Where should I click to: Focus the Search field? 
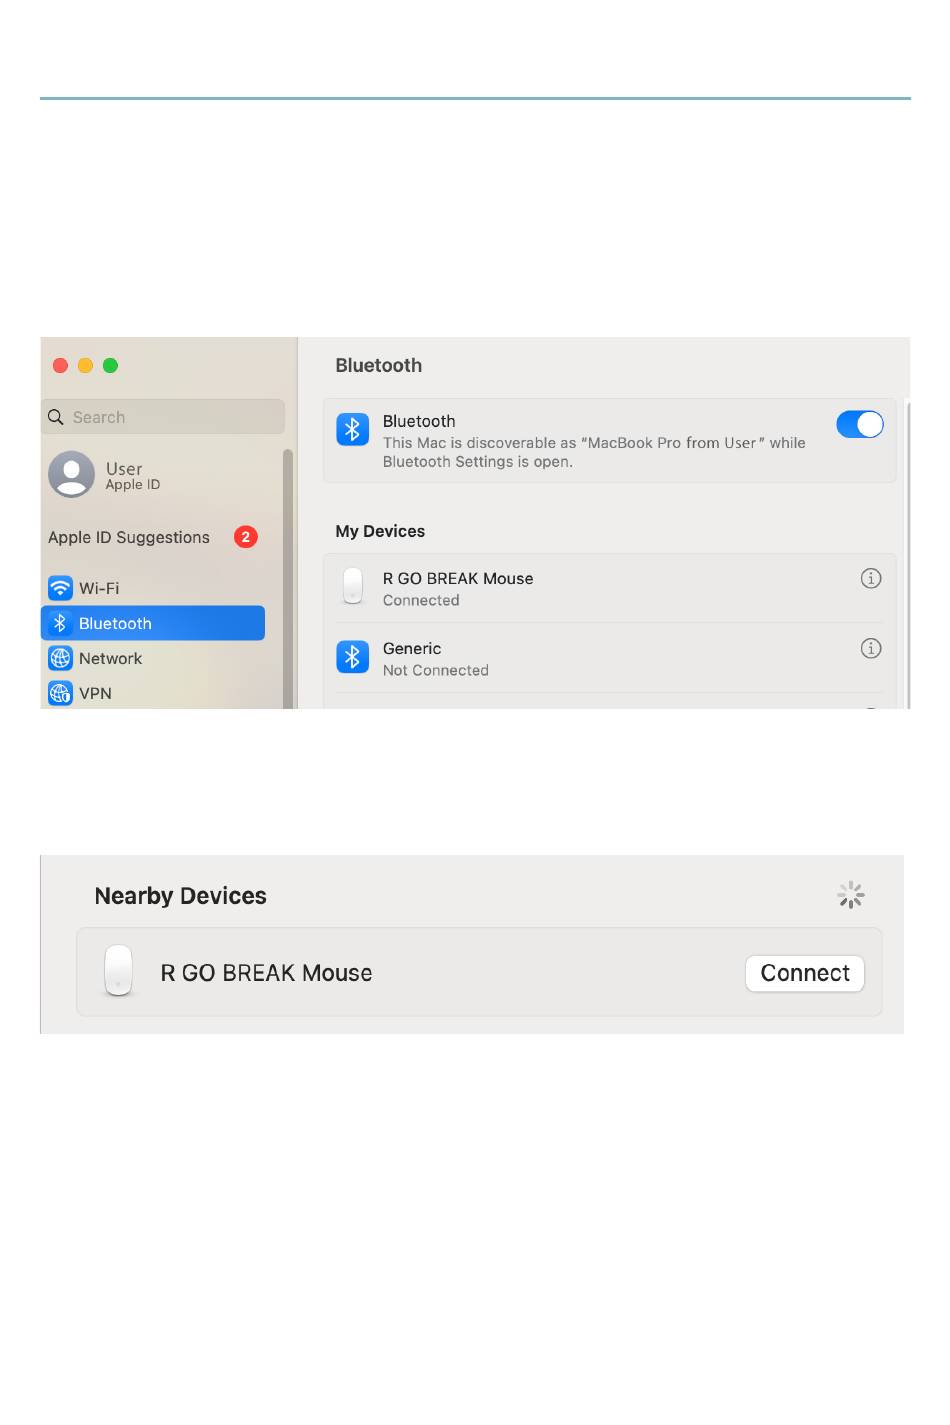163,417
